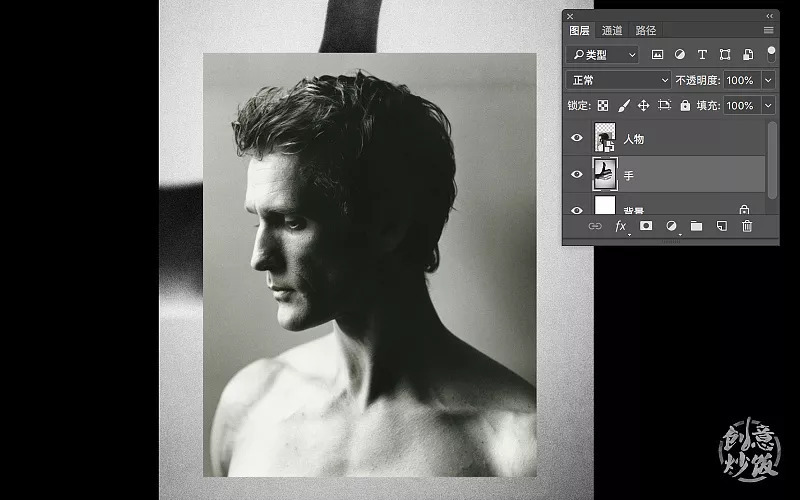This screenshot has height=500, width=800.
Task: Click the pixel layer filter icon
Action: tap(658, 55)
